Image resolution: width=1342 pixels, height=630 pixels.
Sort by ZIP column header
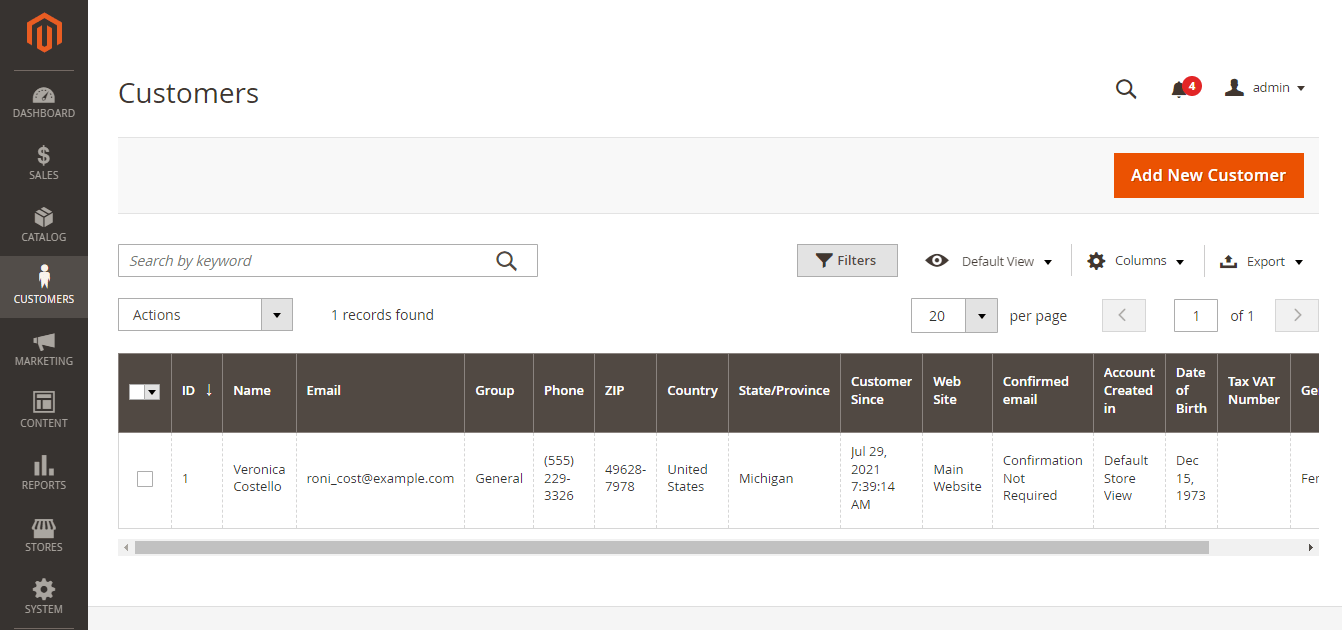625,391
